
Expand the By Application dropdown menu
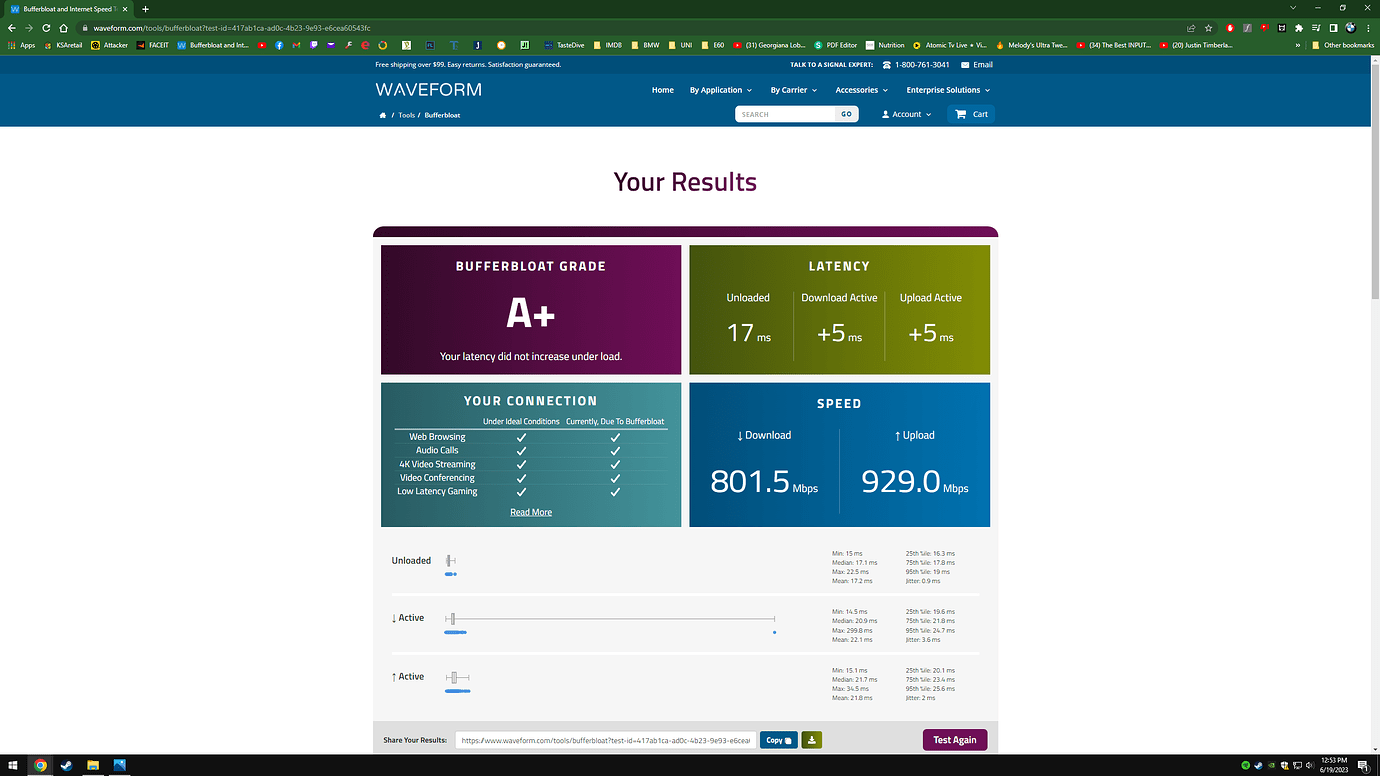[x=720, y=90]
